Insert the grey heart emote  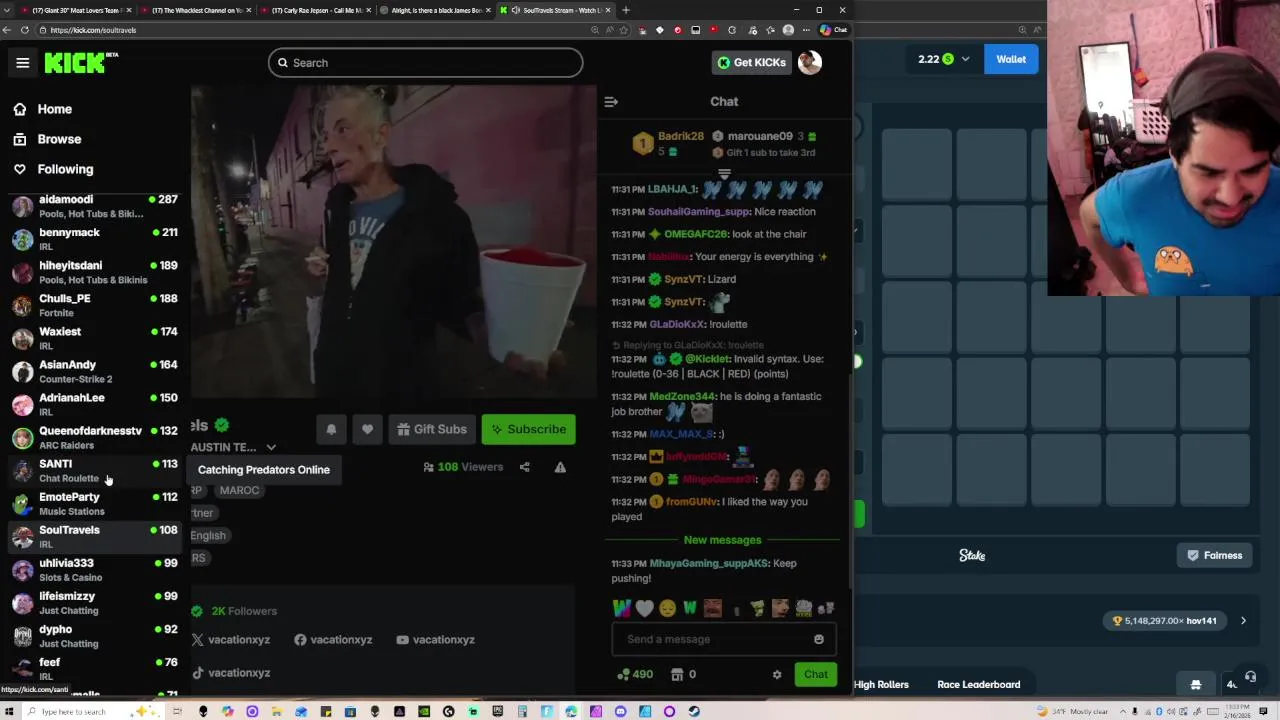coord(644,608)
